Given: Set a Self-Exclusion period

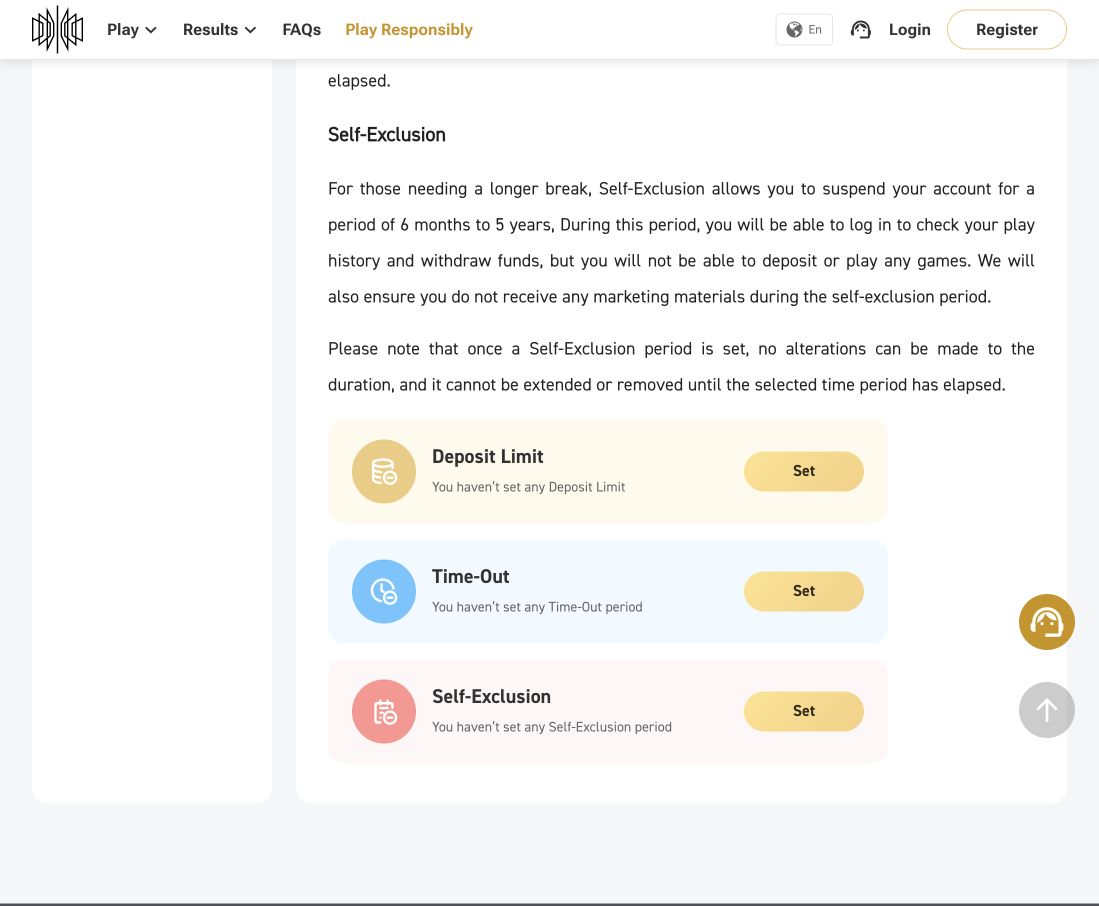Looking at the screenshot, I should pyautogui.click(x=803, y=711).
